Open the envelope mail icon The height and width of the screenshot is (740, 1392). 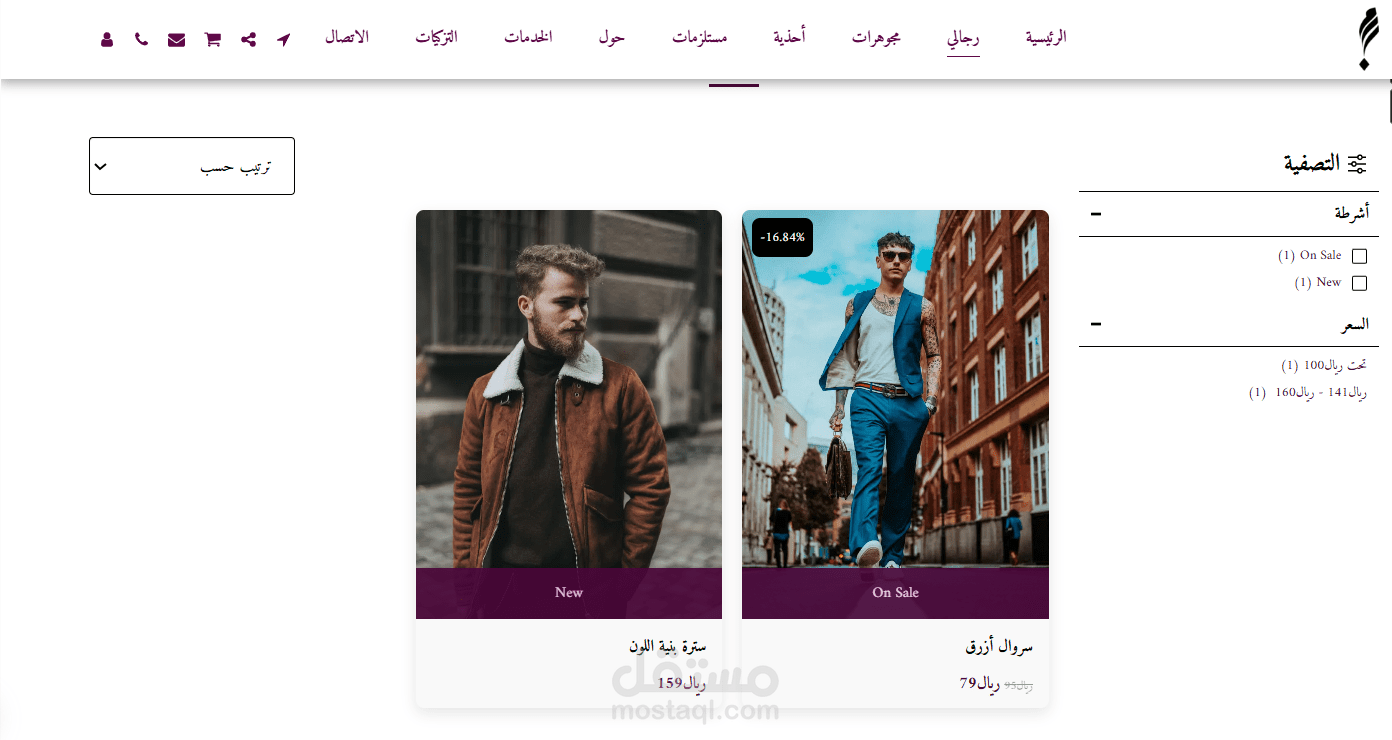click(x=176, y=40)
